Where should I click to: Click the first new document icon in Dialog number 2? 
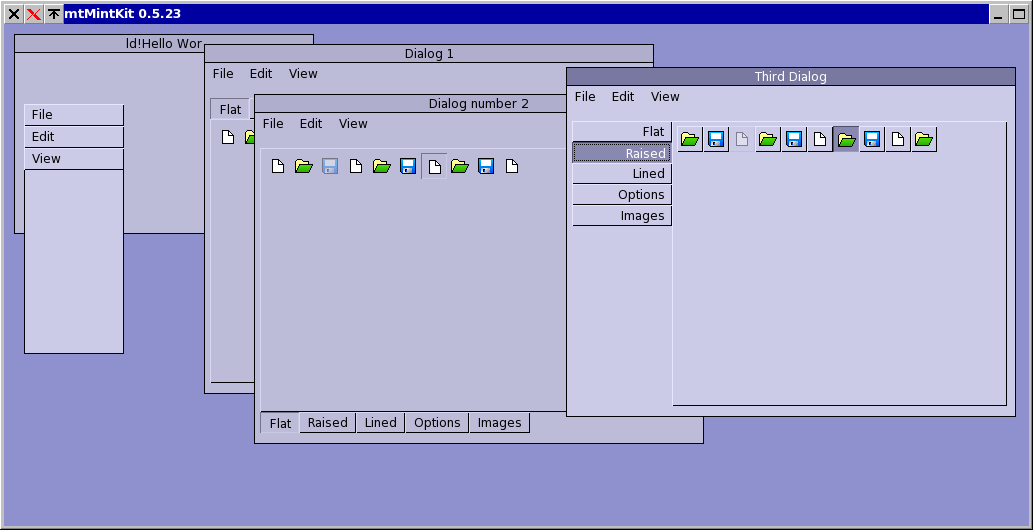coord(278,166)
